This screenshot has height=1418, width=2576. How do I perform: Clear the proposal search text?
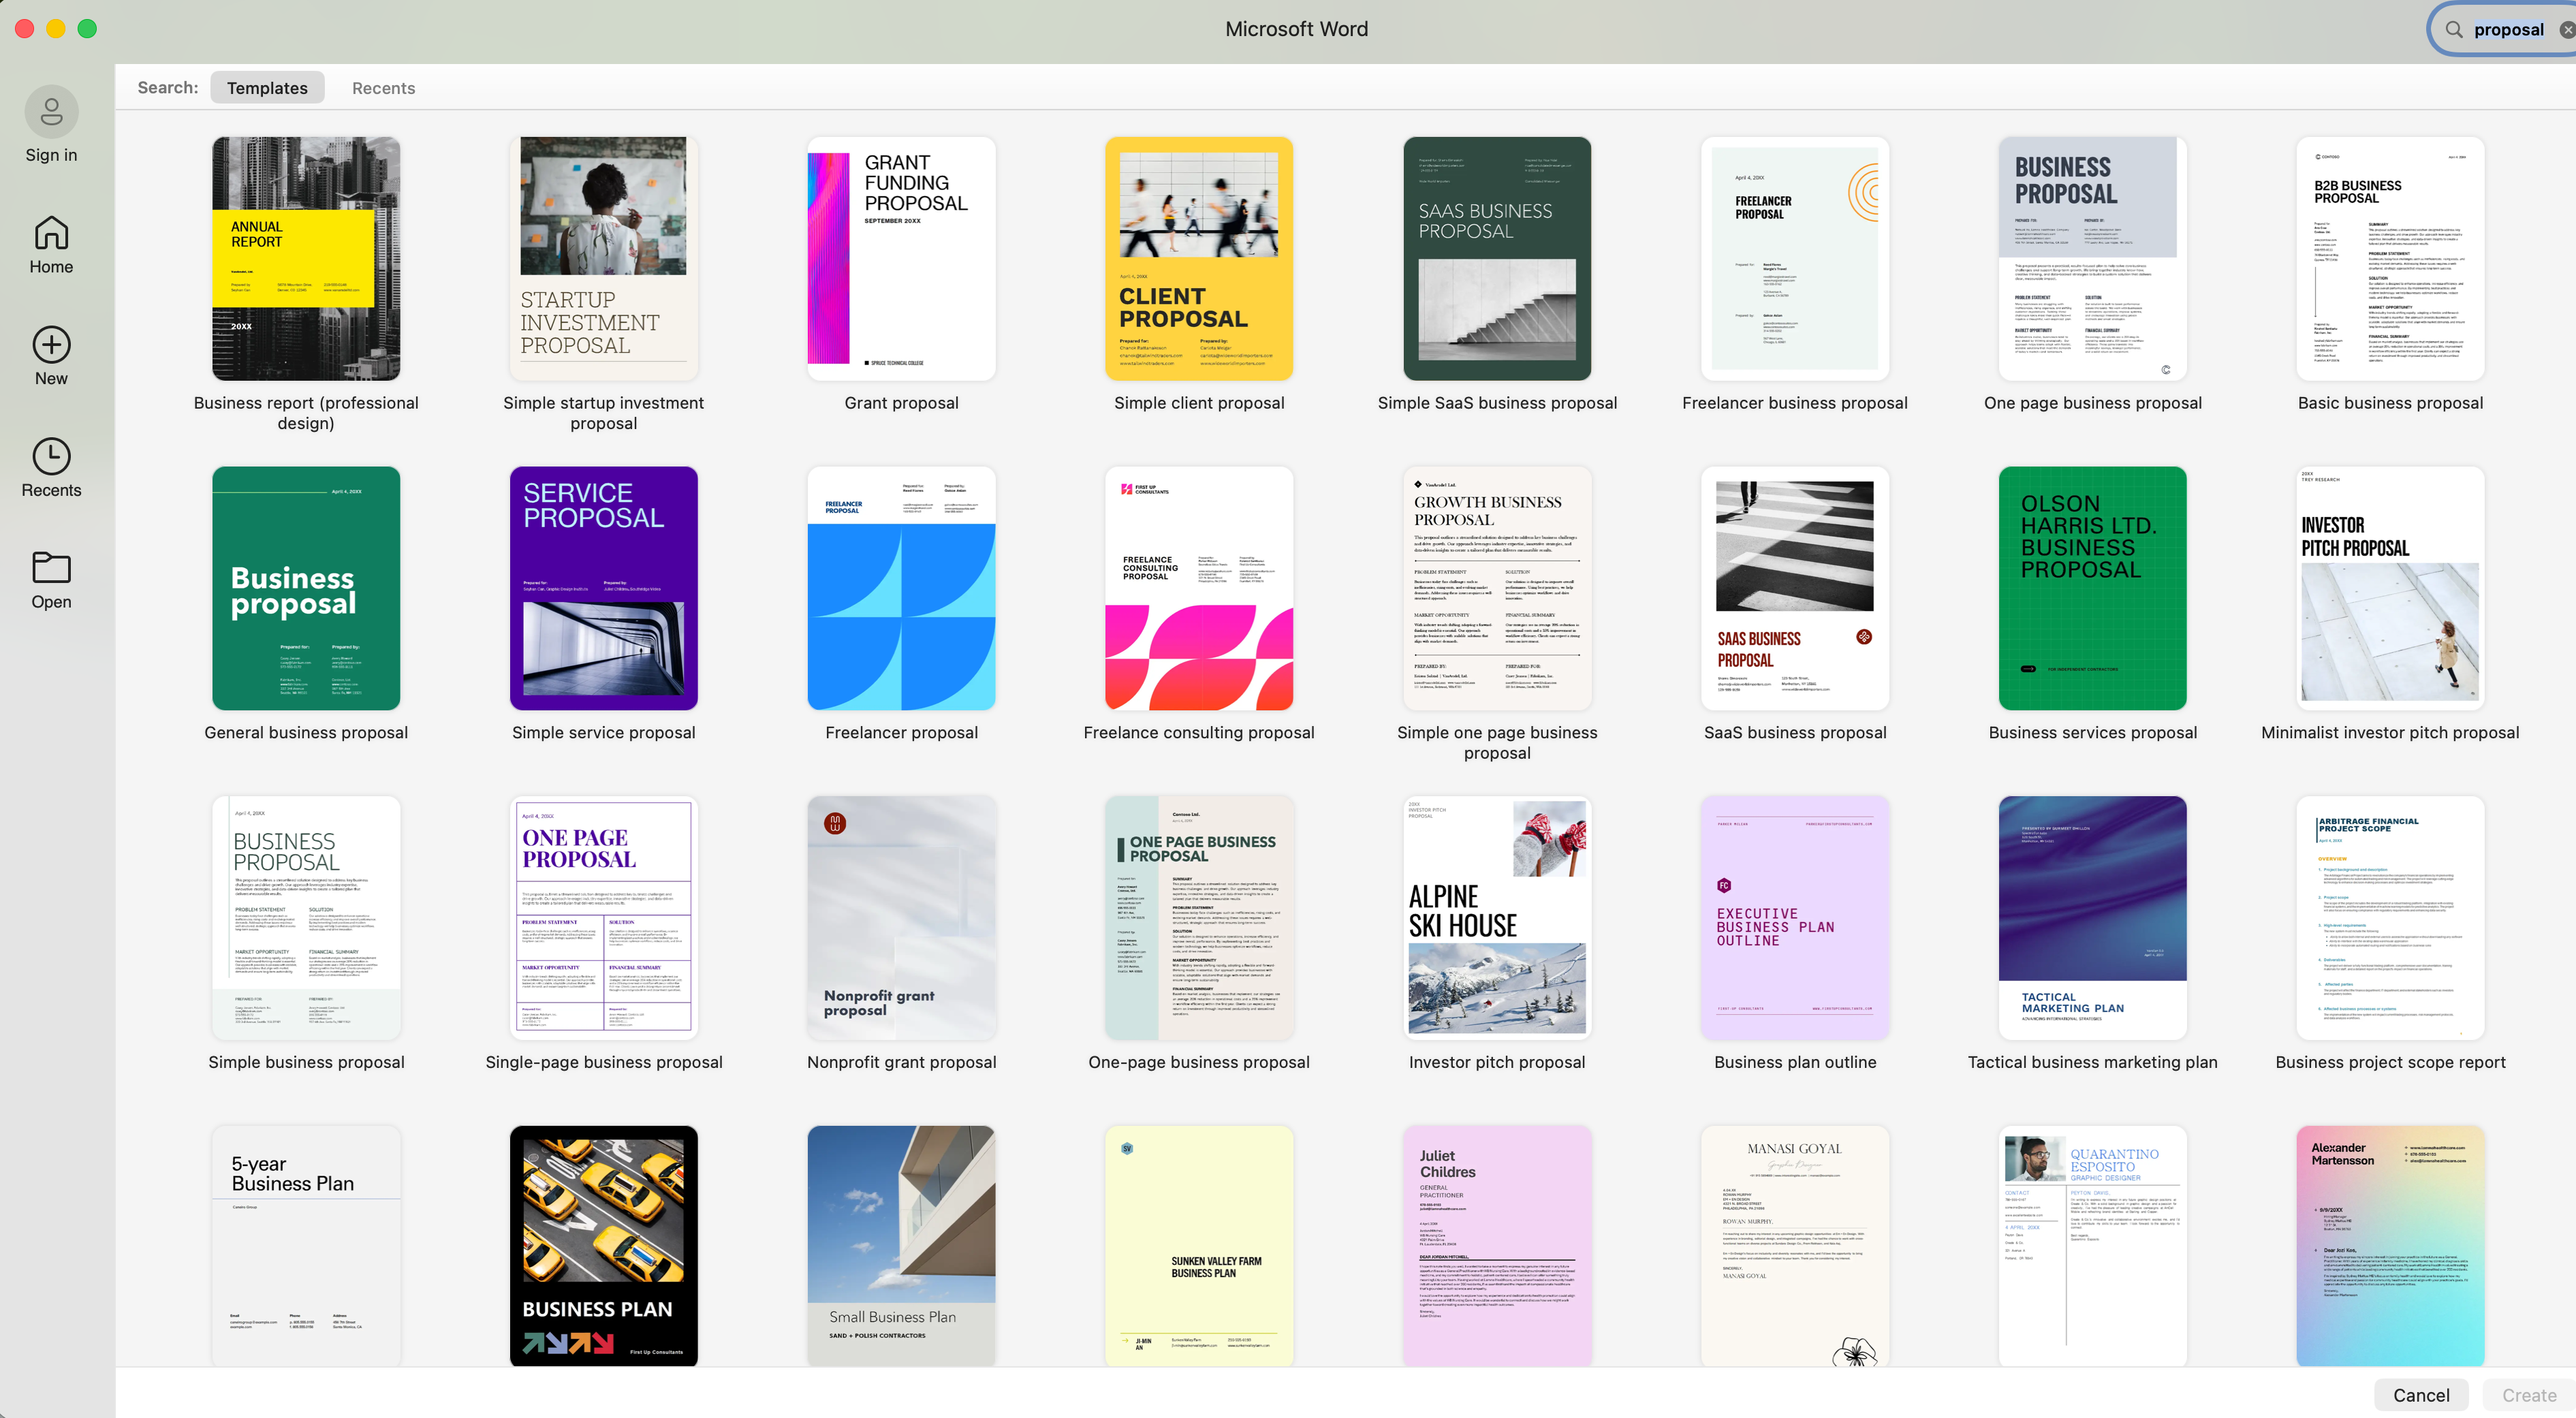[2567, 30]
